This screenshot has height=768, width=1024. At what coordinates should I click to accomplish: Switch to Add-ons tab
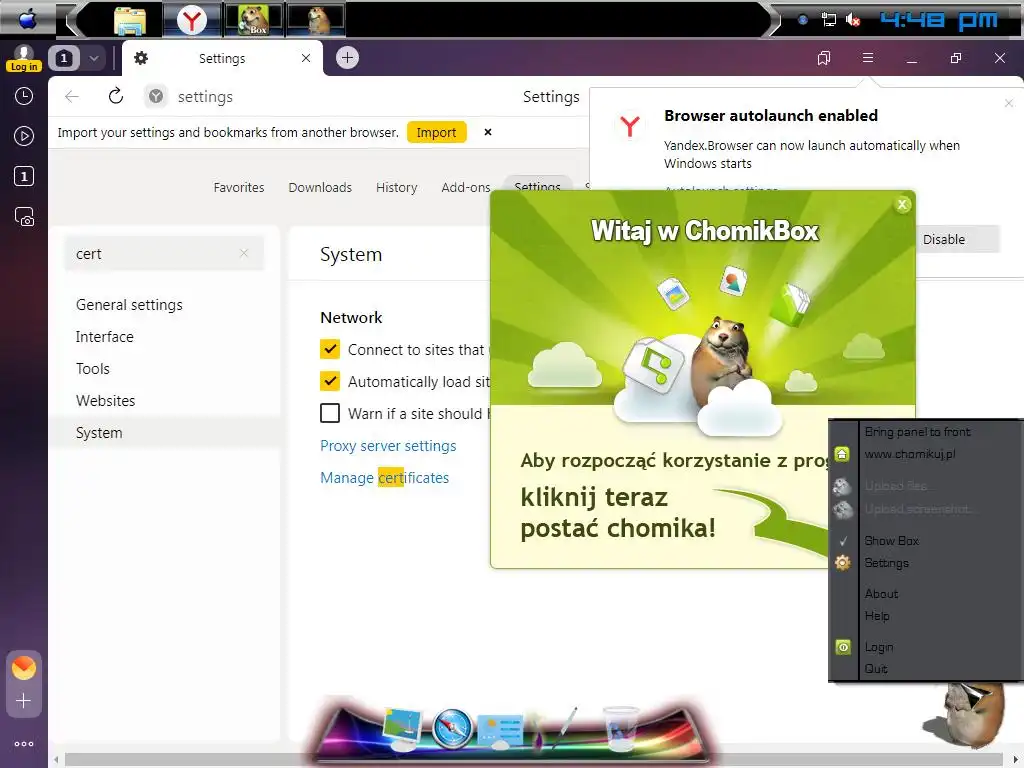point(466,187)
